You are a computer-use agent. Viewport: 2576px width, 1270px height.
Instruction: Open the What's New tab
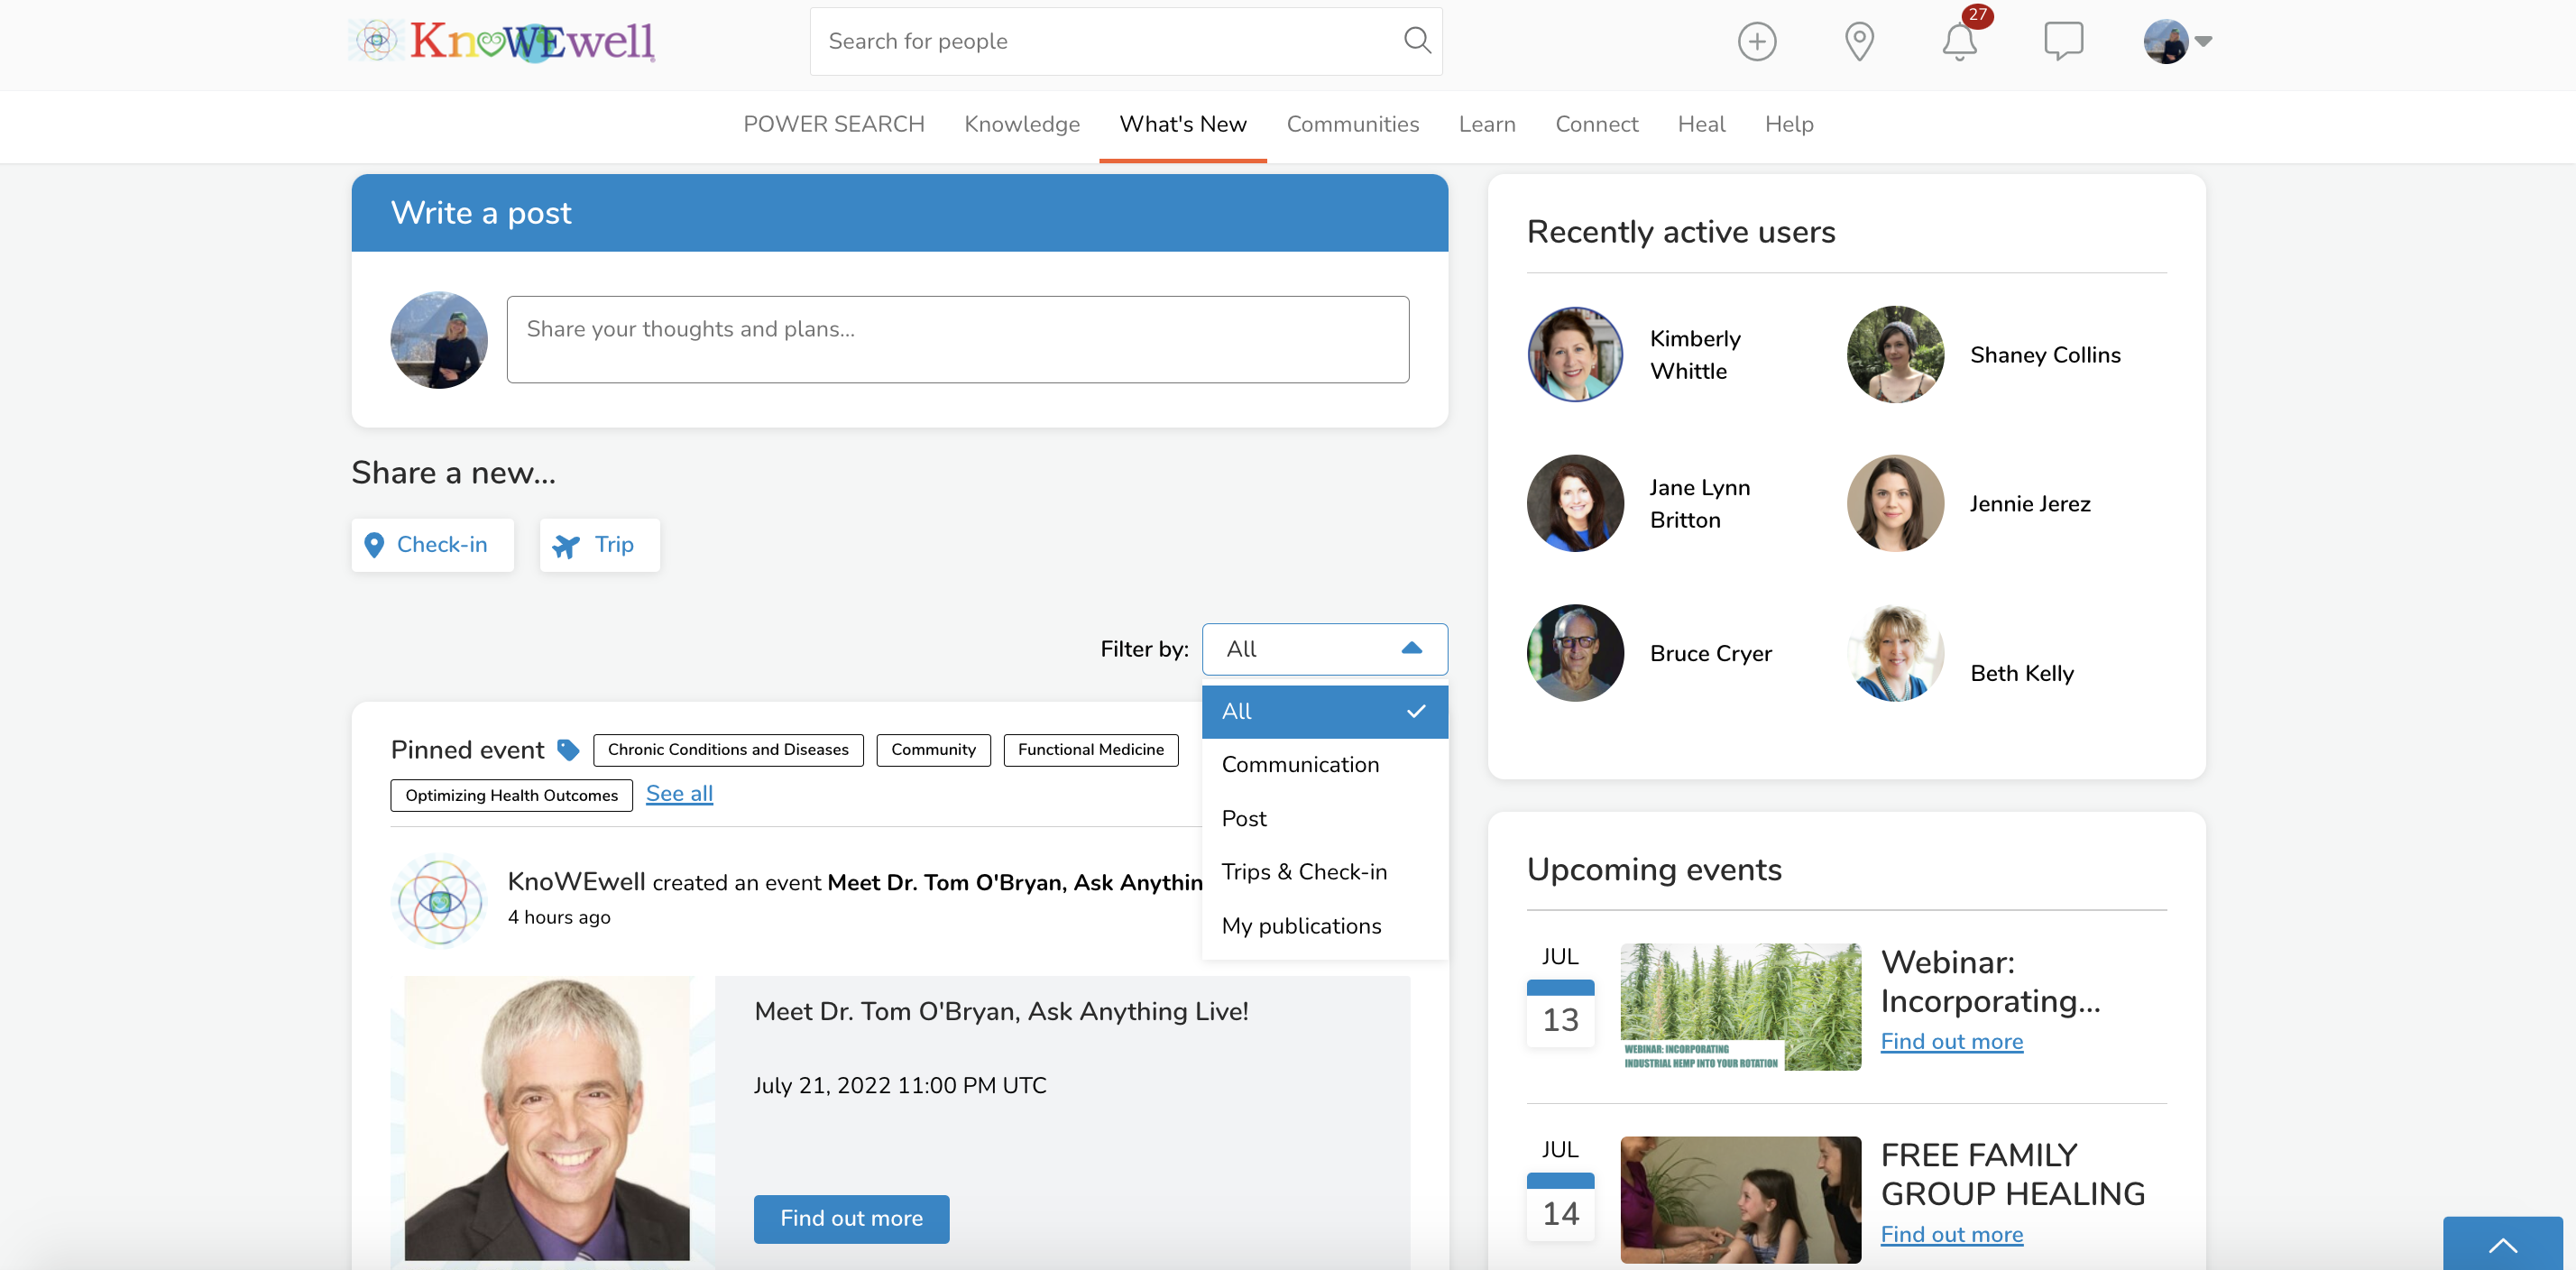click(1182, 124)
